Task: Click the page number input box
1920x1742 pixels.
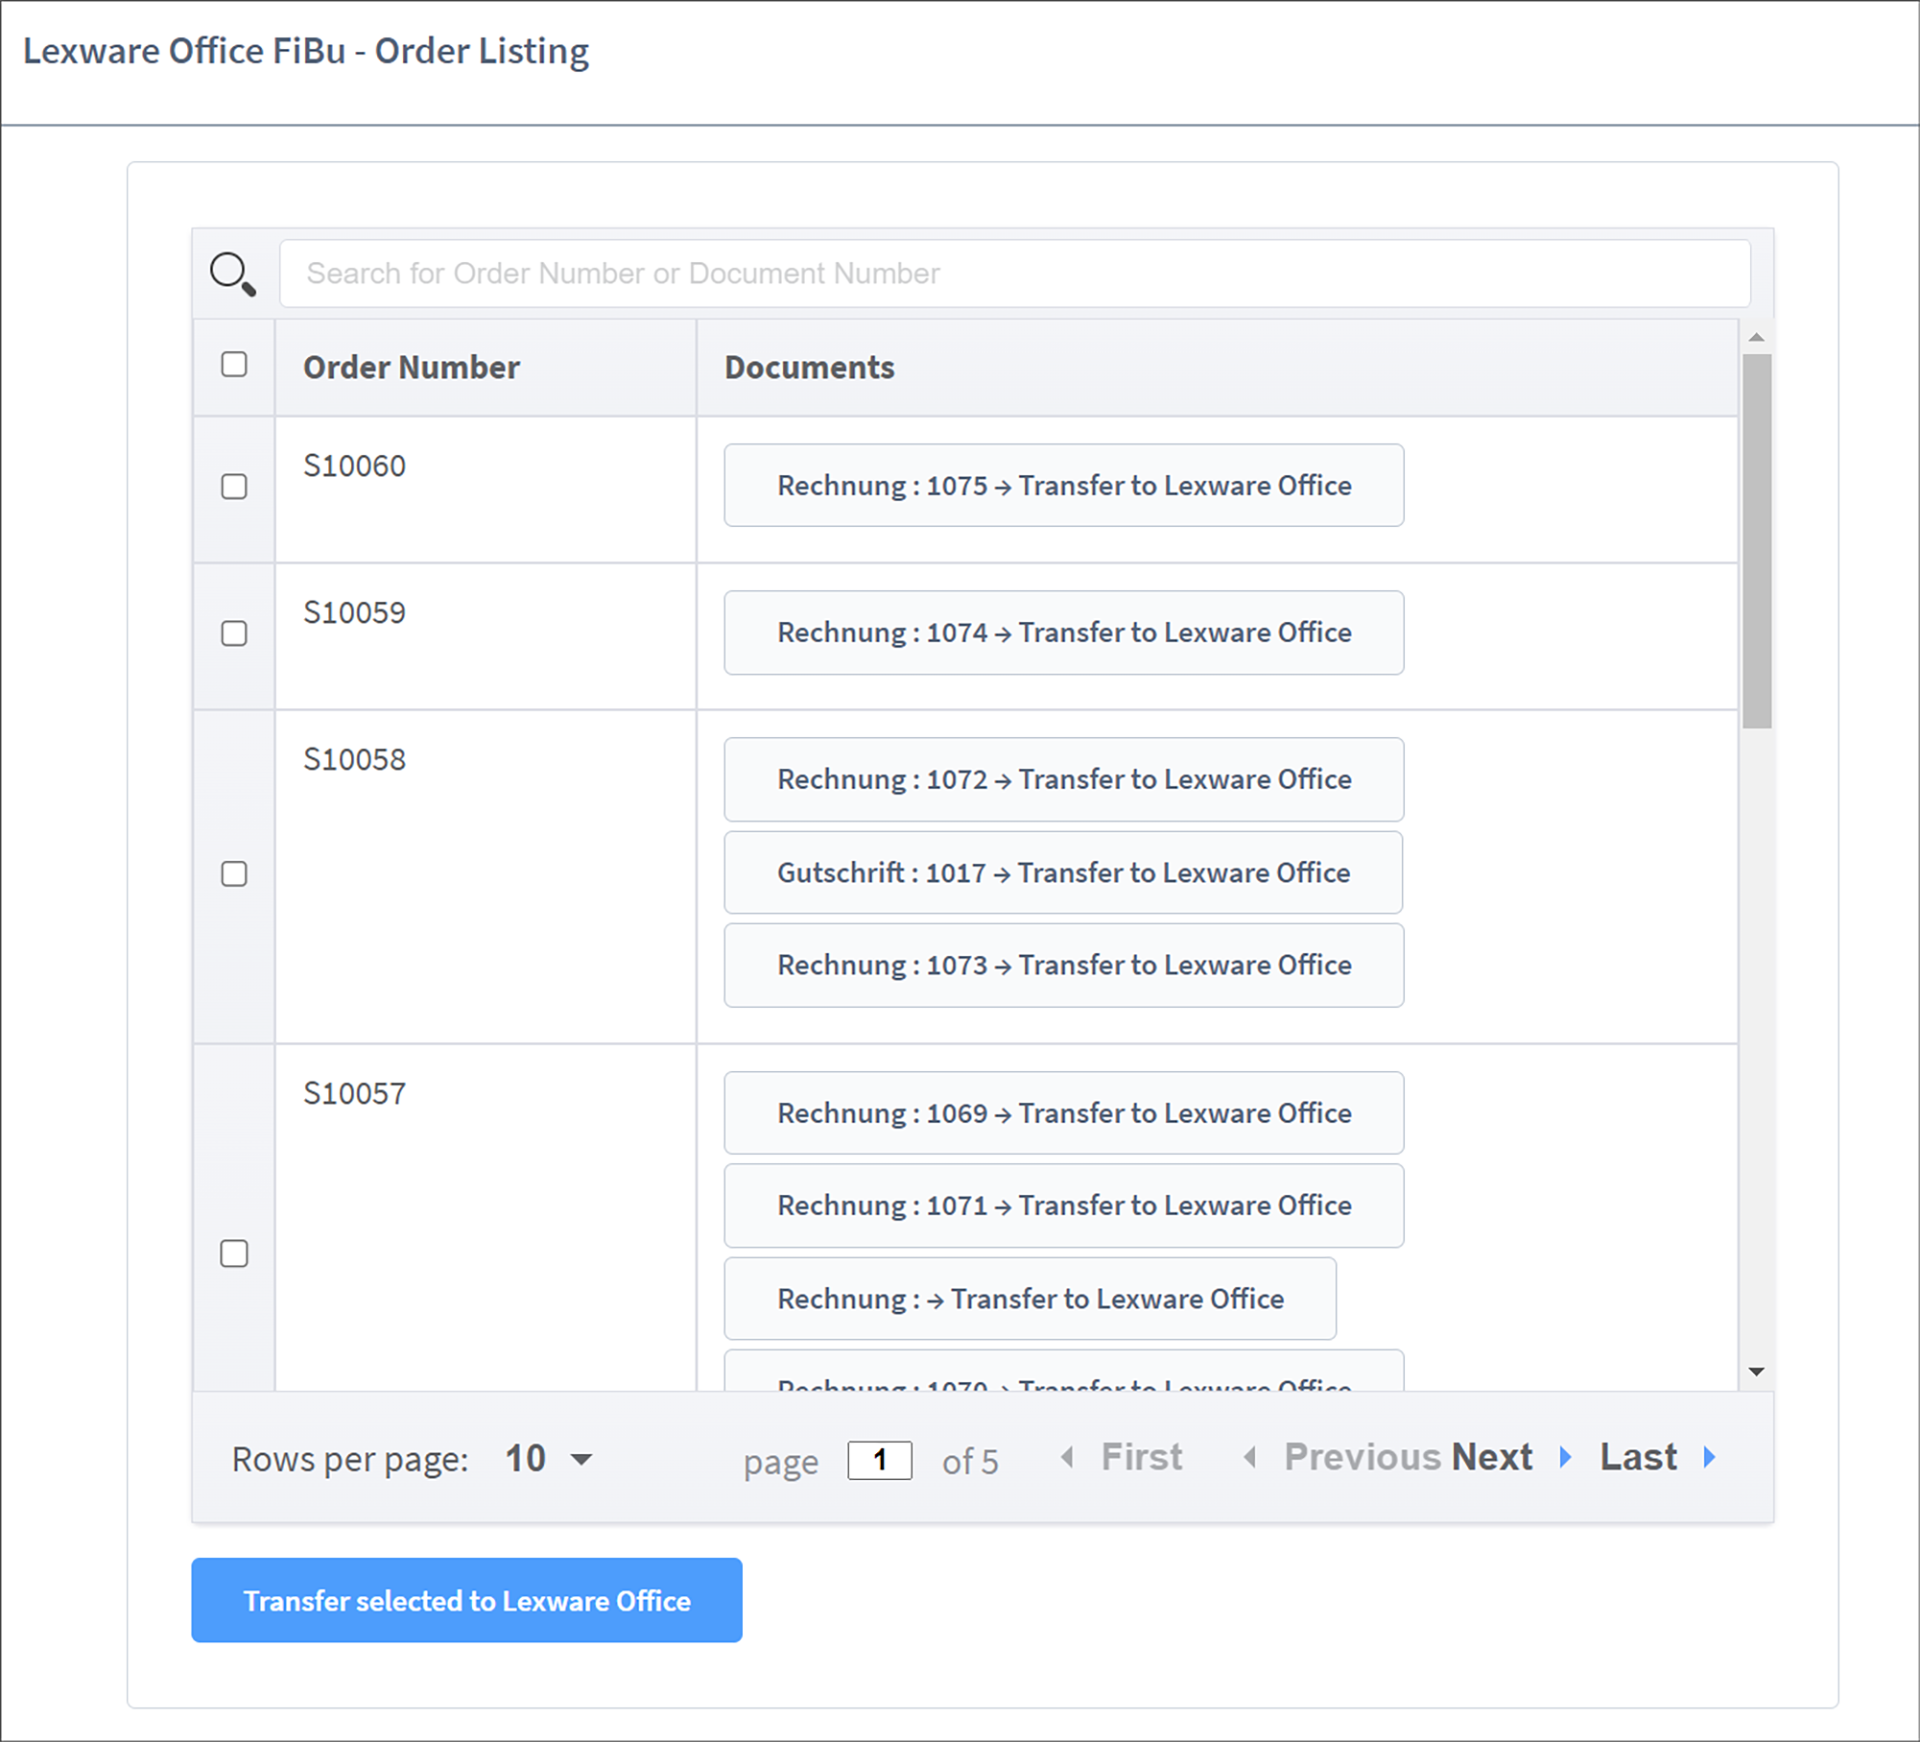Action: 880,1460
